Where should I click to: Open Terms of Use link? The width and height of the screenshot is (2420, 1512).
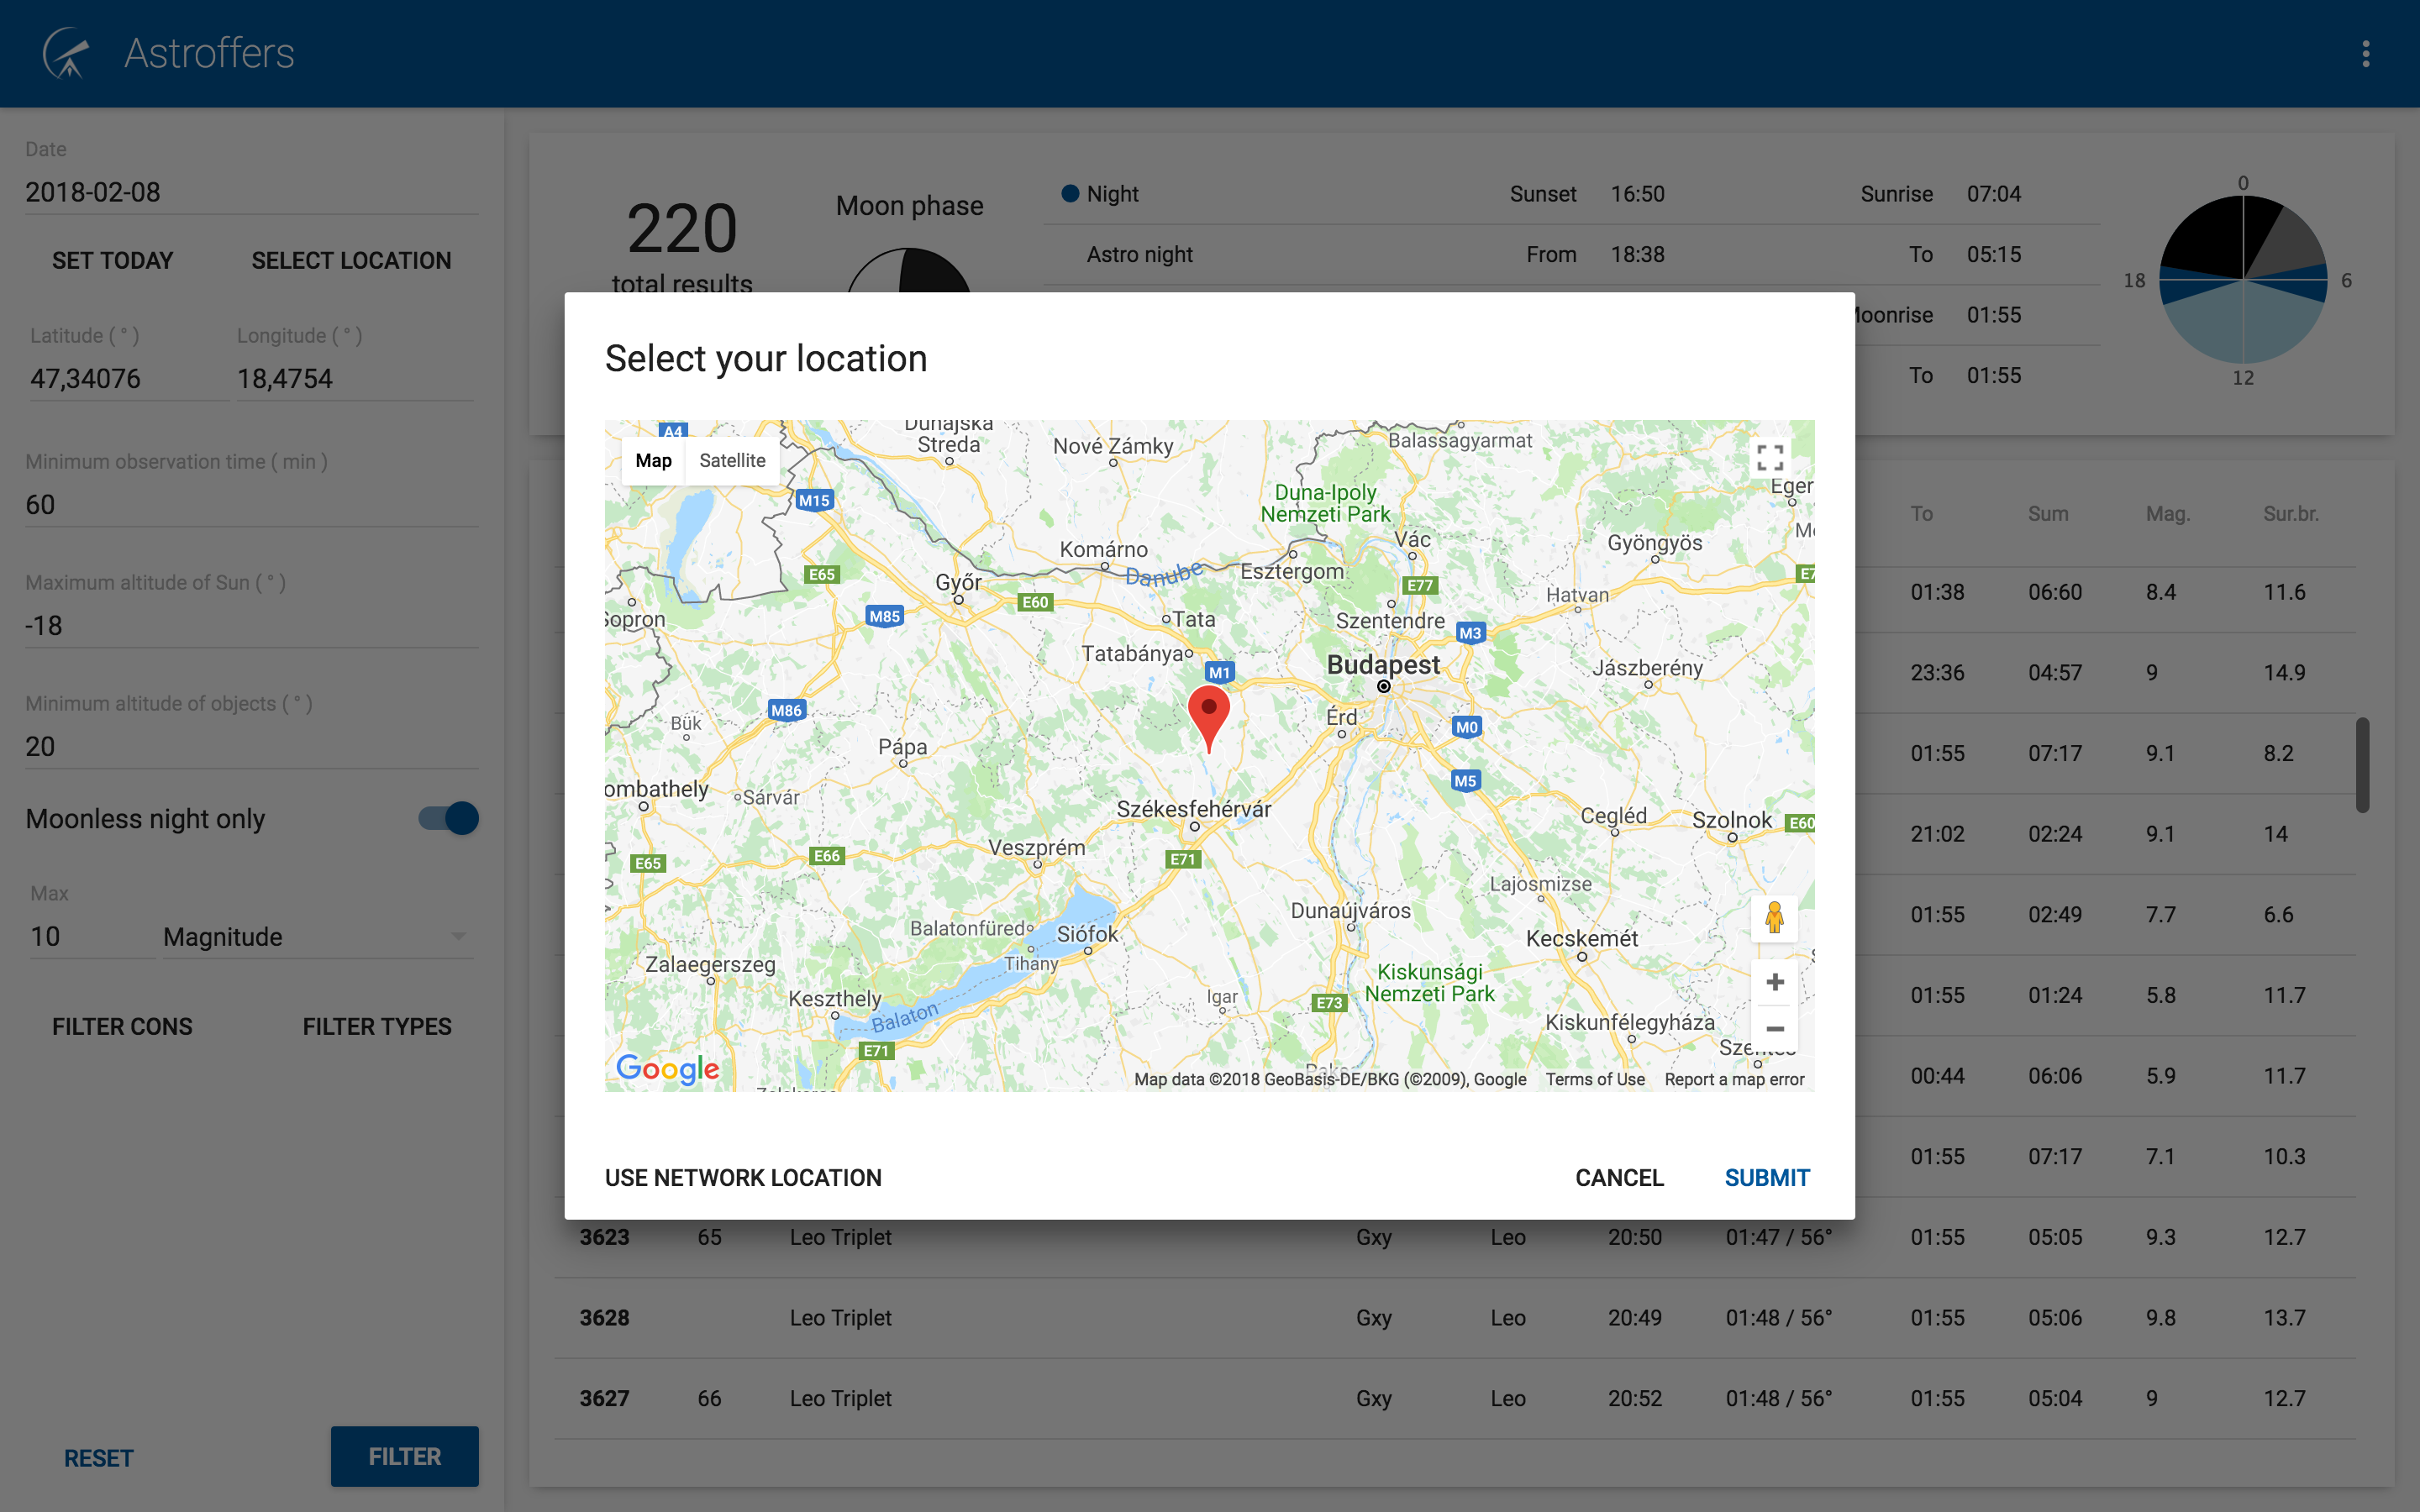[x=1595, y=1079]
